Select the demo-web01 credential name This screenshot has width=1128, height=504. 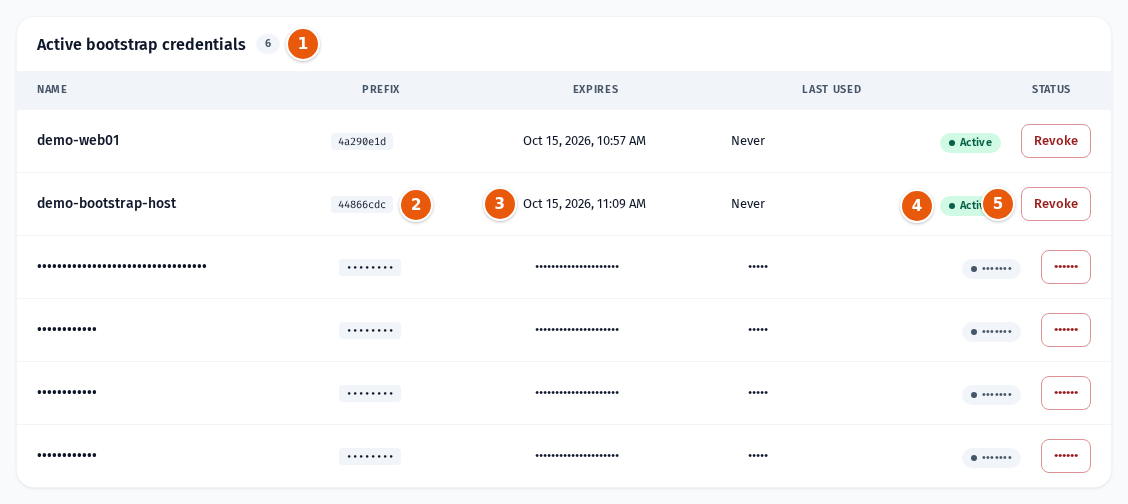(78, 140)
